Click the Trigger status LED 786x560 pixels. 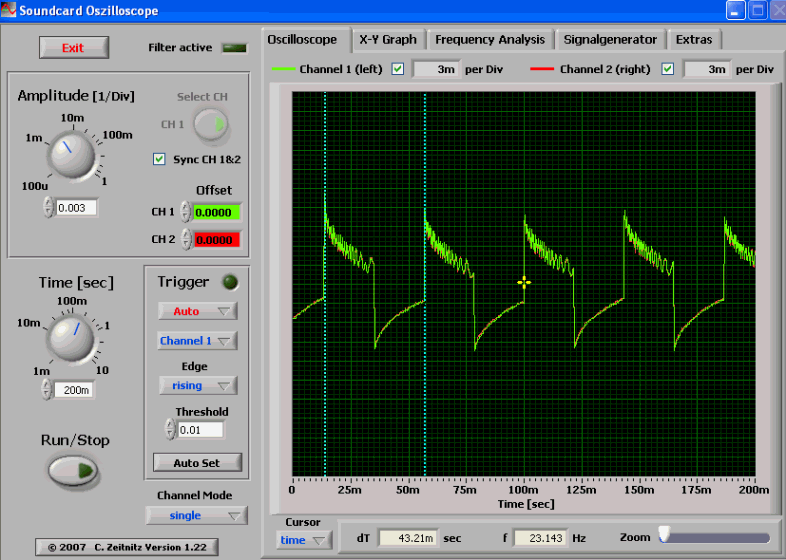point(231,283)
